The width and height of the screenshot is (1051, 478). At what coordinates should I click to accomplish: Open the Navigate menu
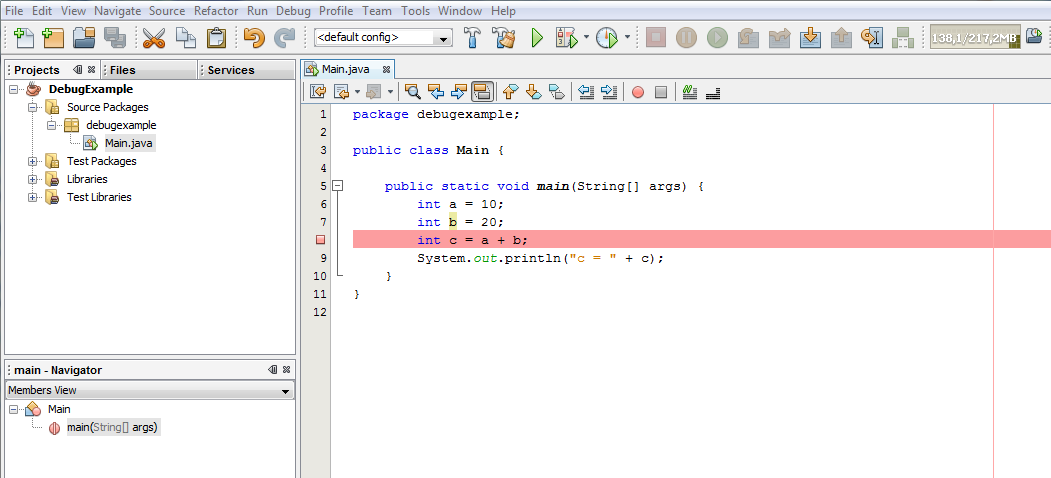pos(117,11)
